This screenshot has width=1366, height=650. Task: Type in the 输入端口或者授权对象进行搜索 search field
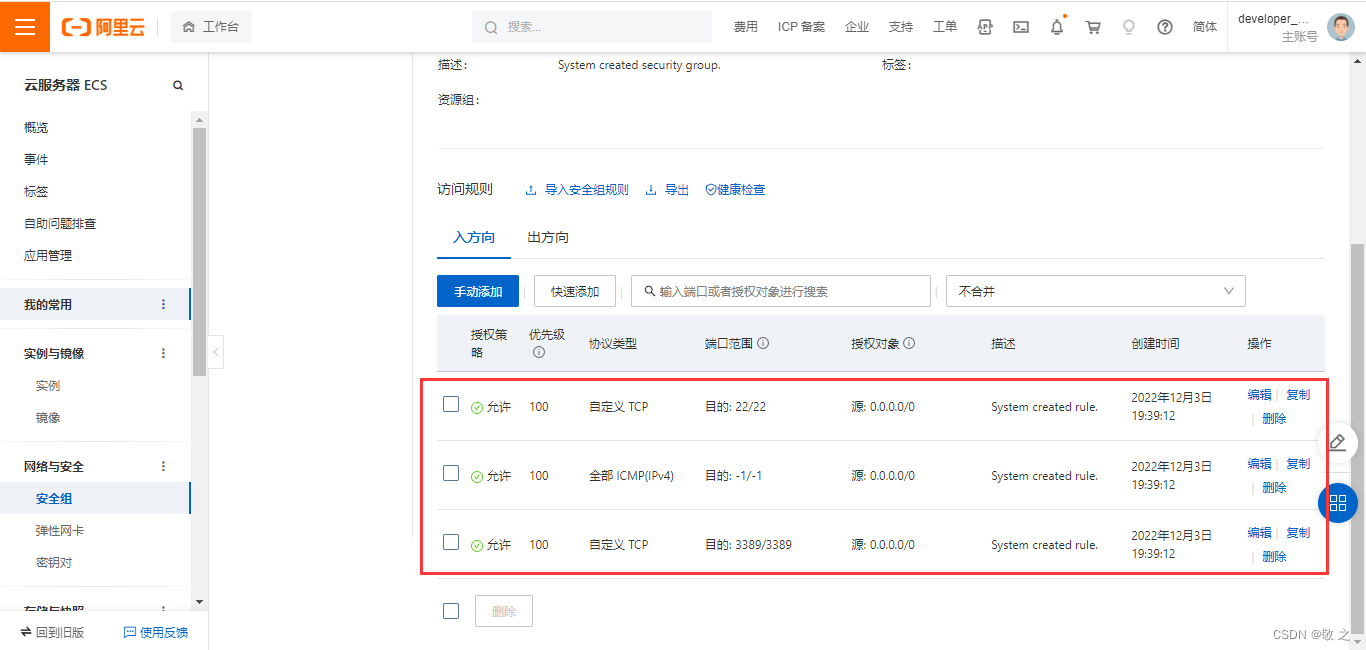pyautogui.click(x=780, y=290)
